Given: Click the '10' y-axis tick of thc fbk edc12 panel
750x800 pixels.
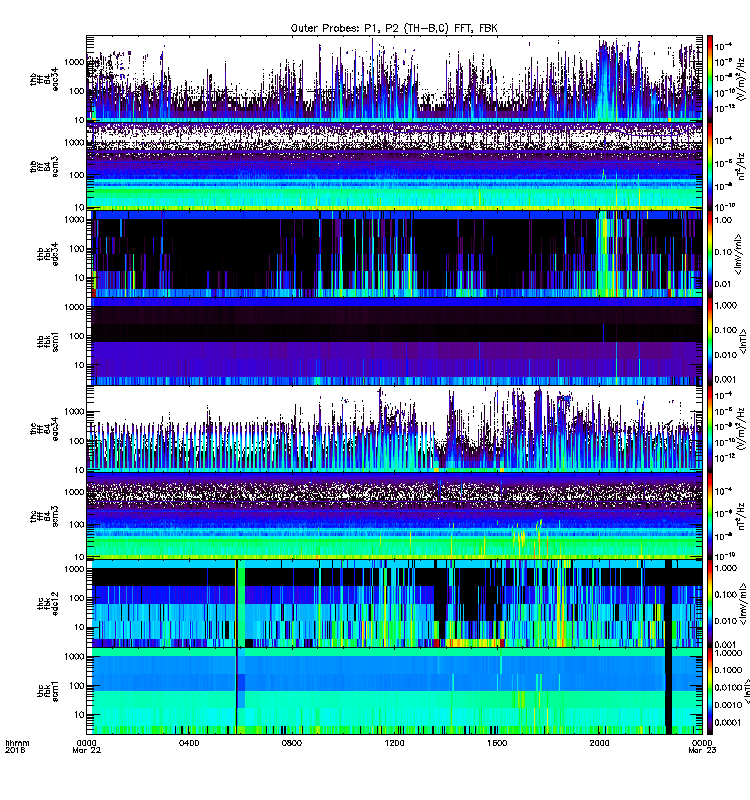Looking at the screenshot, I should [79, 628].
